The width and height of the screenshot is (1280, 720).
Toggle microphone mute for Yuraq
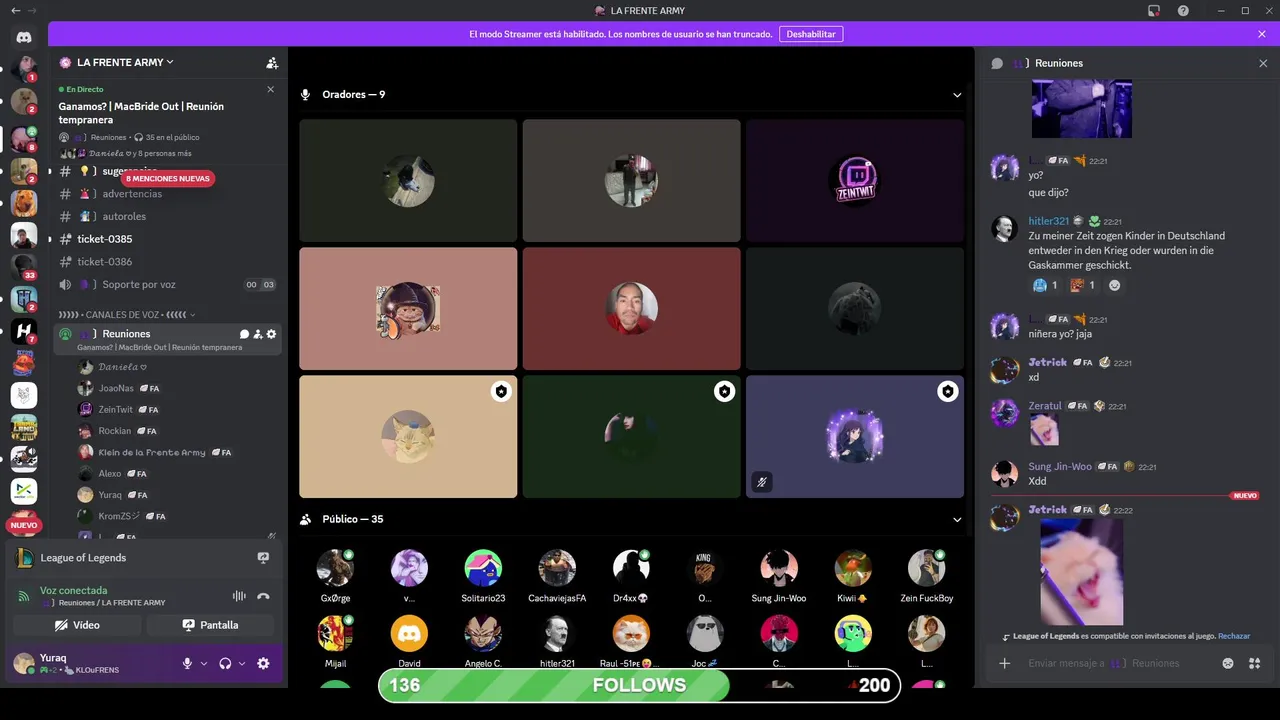(187, 663)
